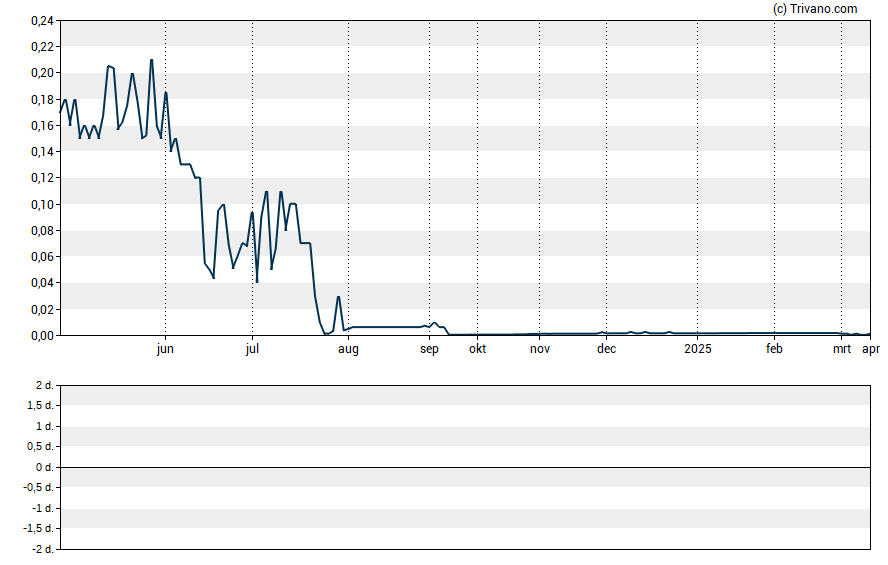Select the sep month label
Screen dimensions: 888x565
point(429,349)
